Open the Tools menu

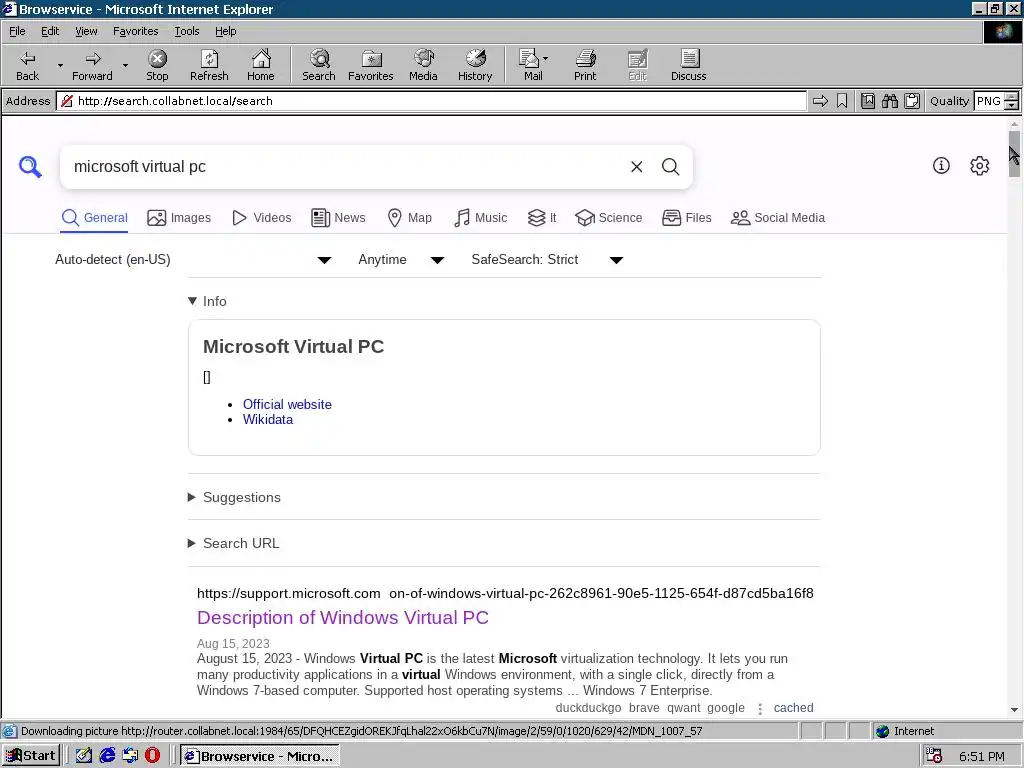[x=186, y=31]
